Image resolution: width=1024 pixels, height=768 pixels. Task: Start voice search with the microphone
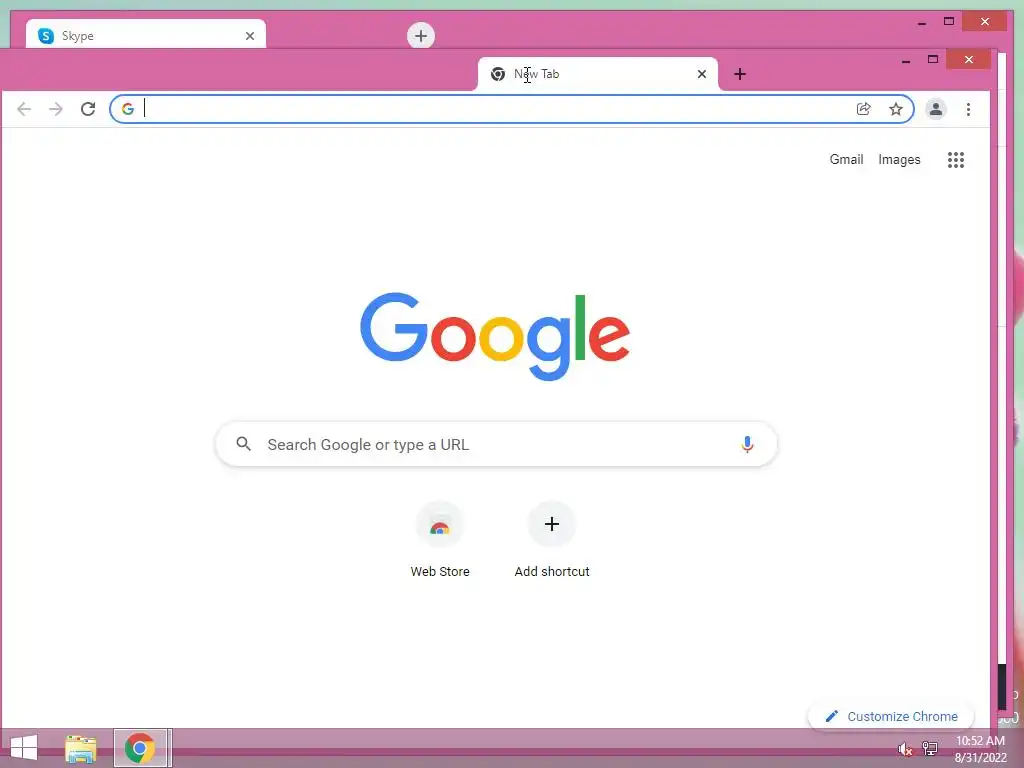coord(748,445)
